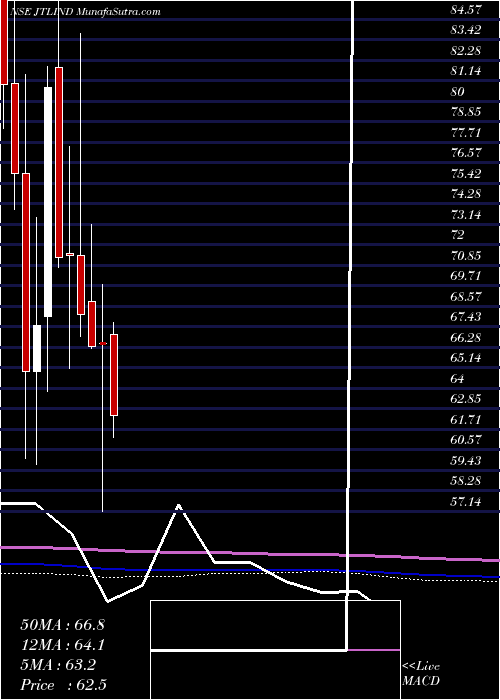This screenshot has width=500, height=700.
Task: Select the 81.14 price axis label
Action: [x=466, y=71]
